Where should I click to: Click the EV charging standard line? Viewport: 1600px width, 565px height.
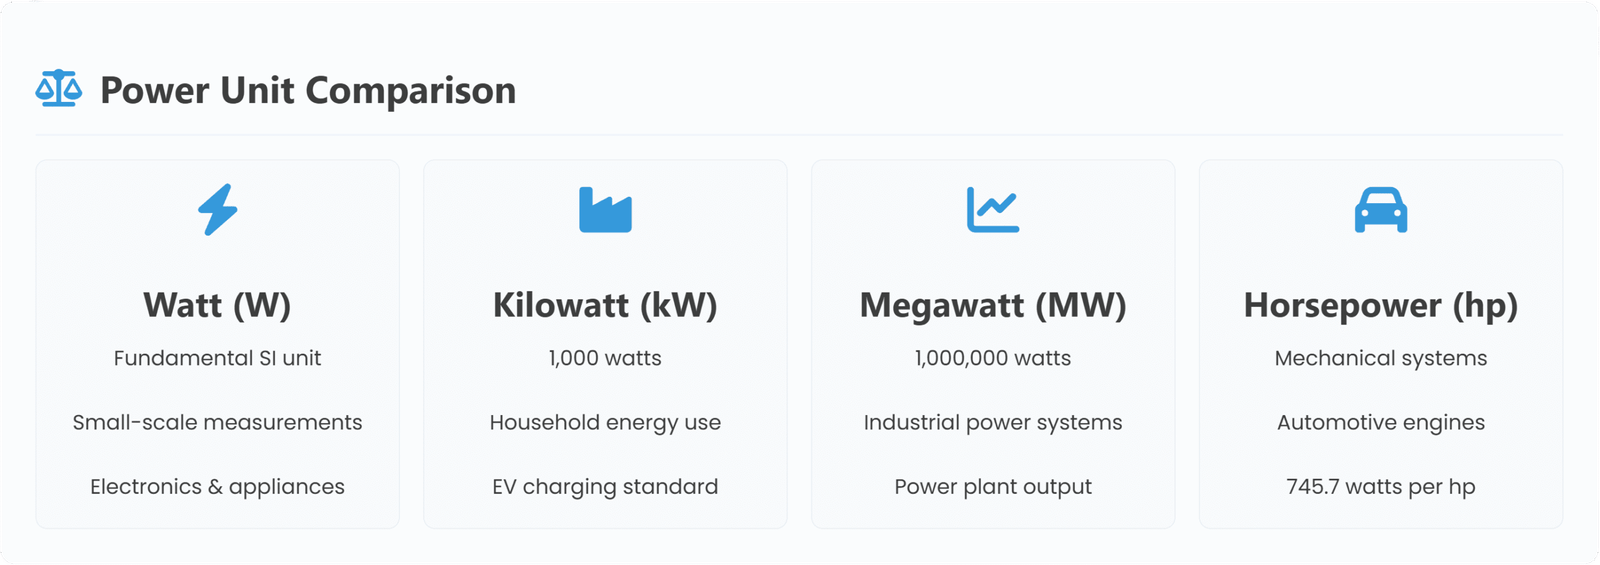[605, 487]
